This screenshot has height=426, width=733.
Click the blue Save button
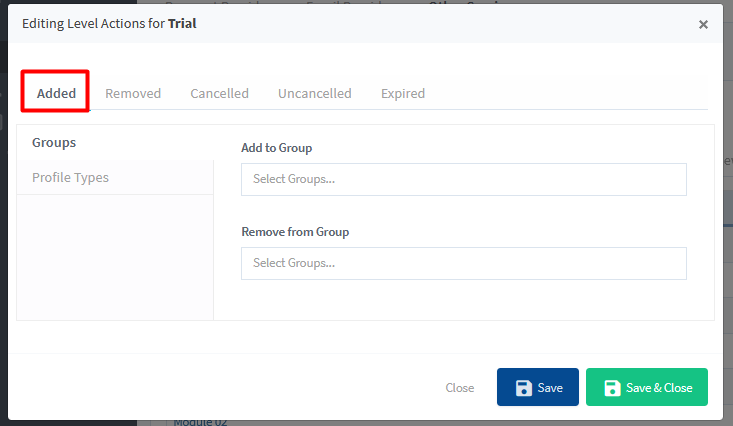coord(538,387)
